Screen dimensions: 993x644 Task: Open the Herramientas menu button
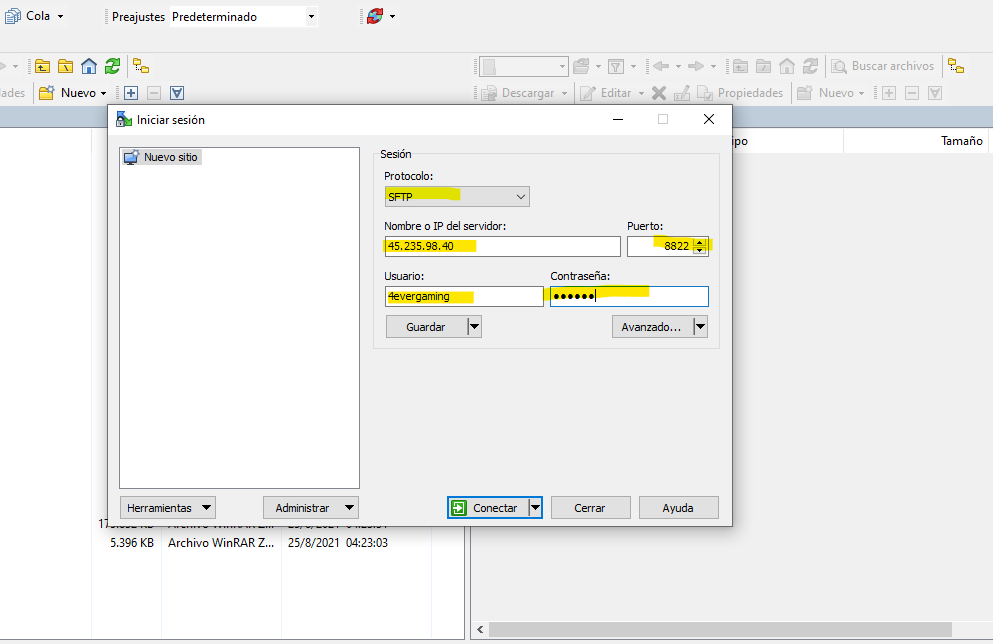(x=167, y=508)
